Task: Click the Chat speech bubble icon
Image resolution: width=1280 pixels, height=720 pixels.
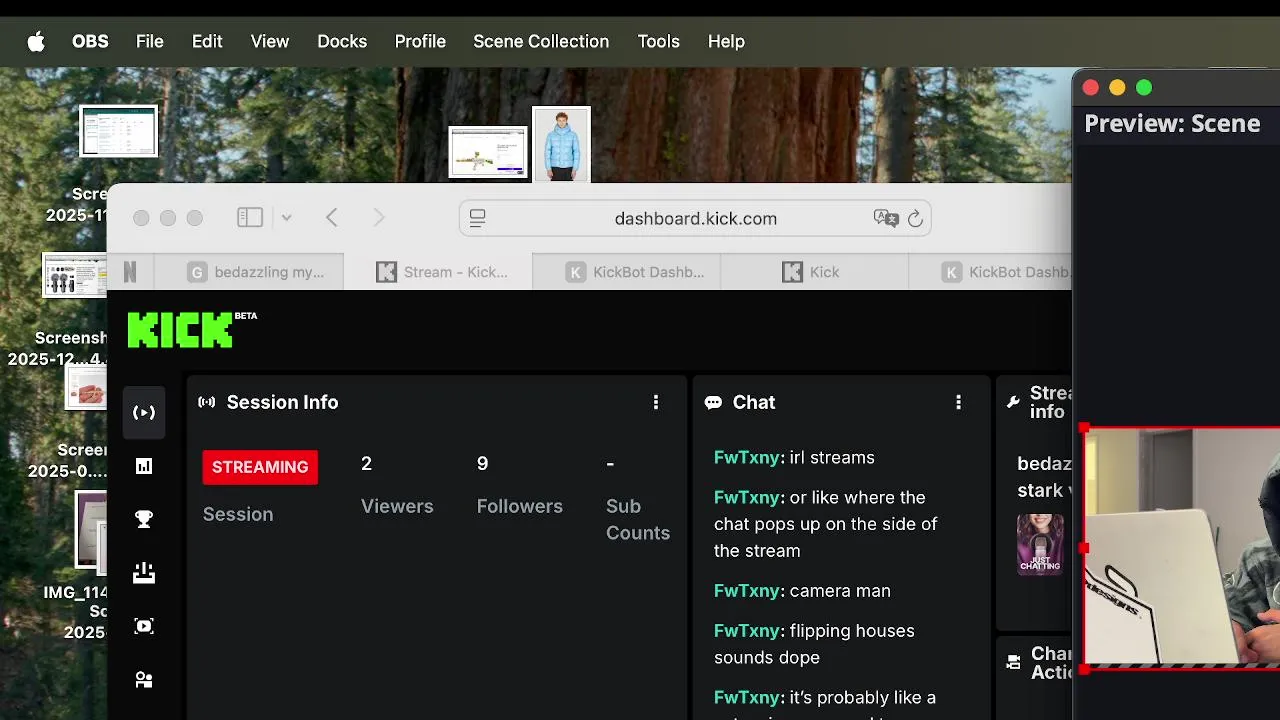Action: (713, 402)
